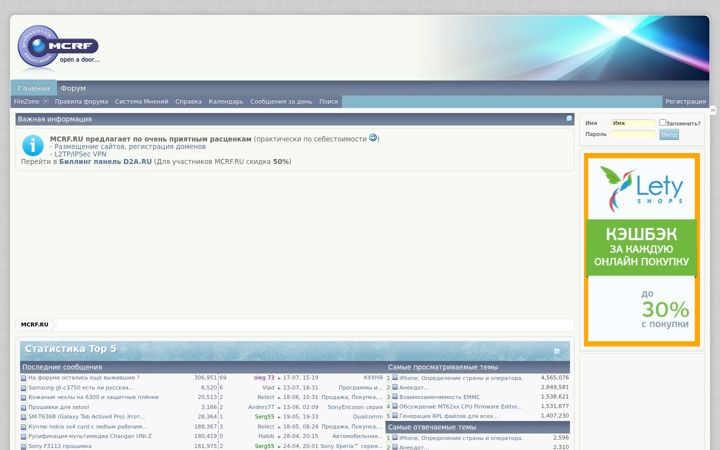Image resolution: width=720 pixels, height=450 pixels.
Task: Click the post icon beside 'На форуме остались еще выжившие'
Action: coord(23,378)
